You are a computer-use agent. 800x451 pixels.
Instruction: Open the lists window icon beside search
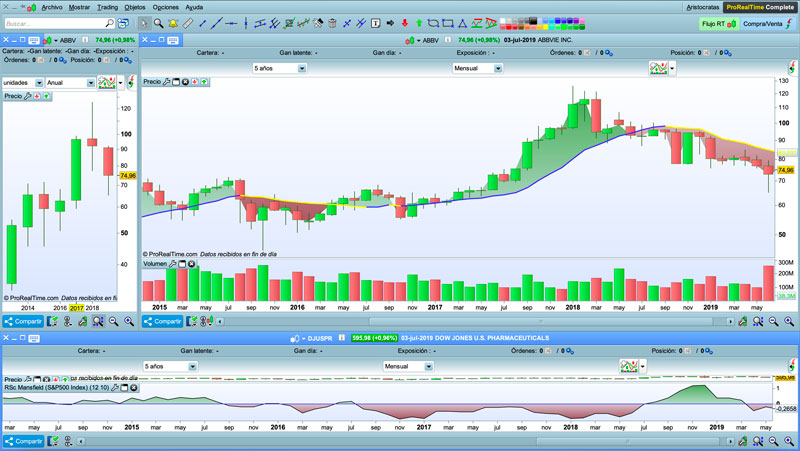123,23
